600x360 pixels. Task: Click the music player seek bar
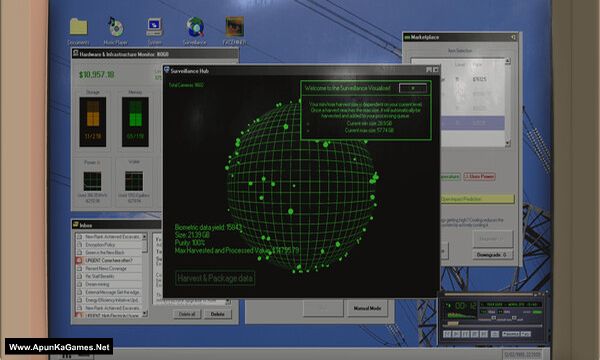point(492,325)
